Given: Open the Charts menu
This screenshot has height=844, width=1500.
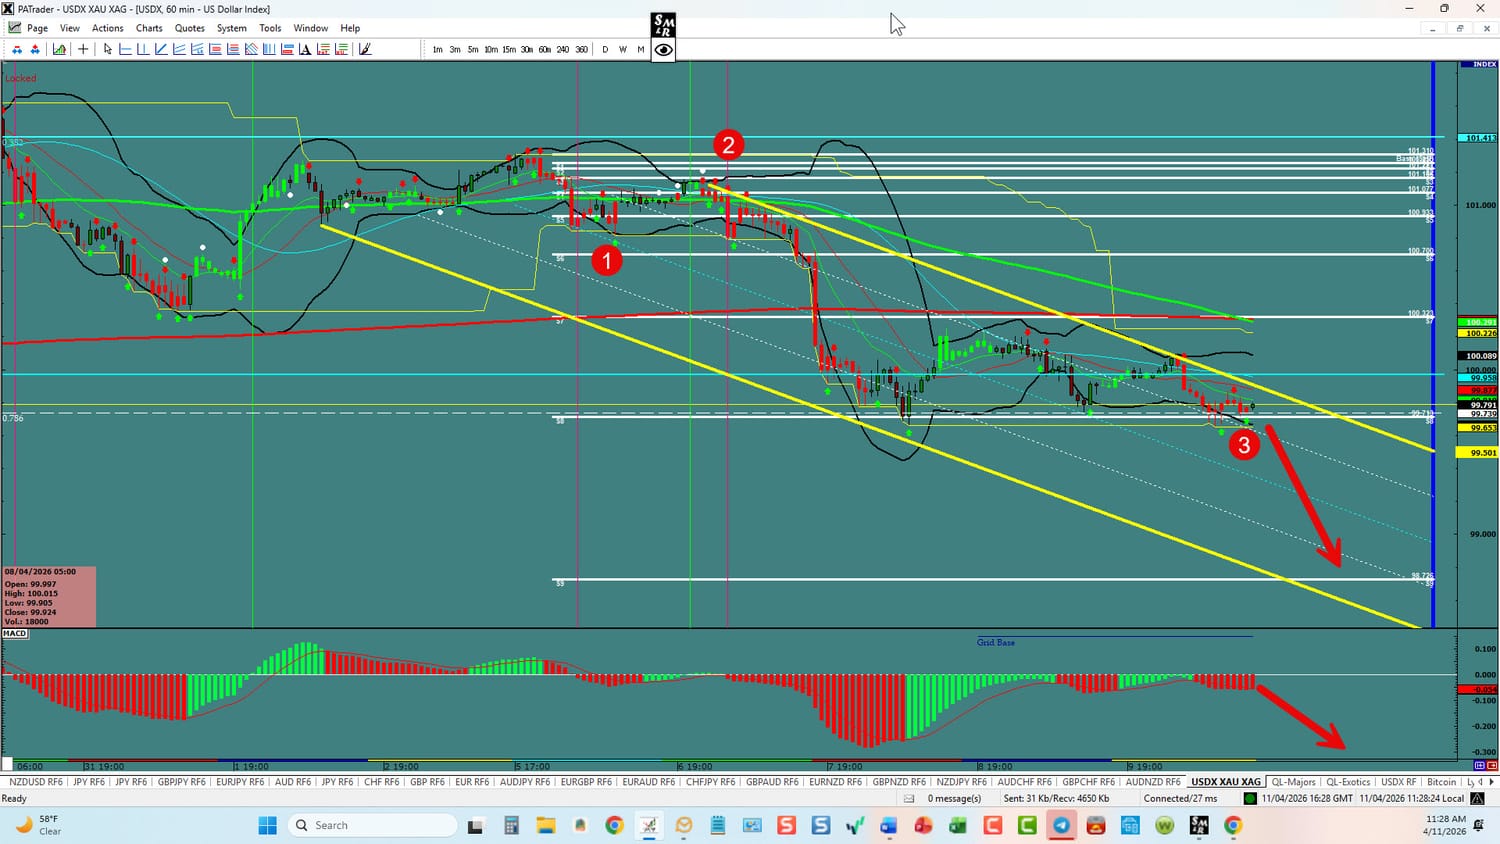Looking at the screenshot, I should point(149,28).
